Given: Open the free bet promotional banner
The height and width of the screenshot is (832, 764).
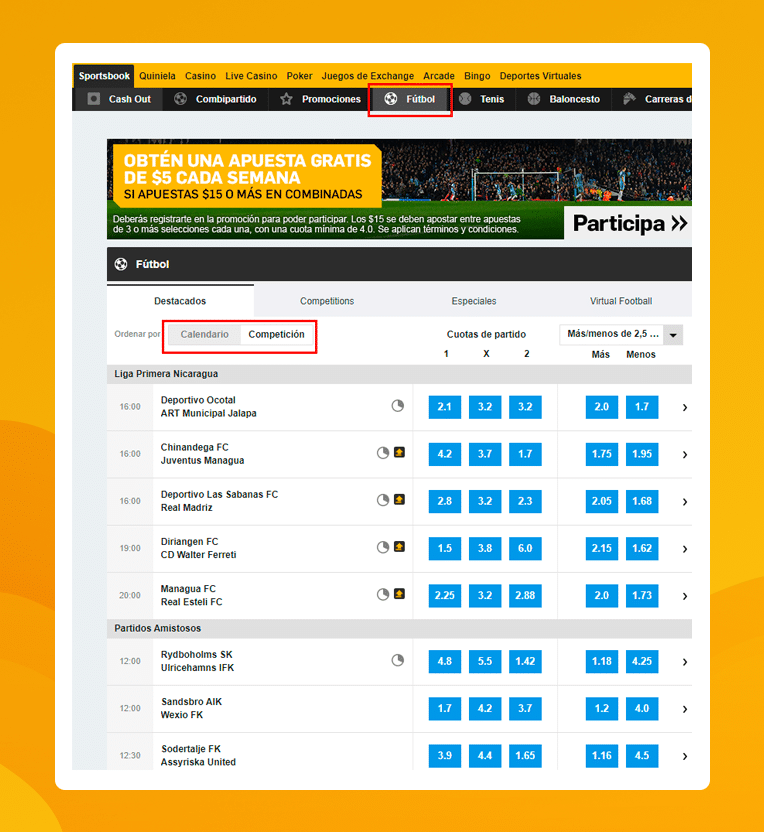Looking at the screenshot, I should 399,189.
